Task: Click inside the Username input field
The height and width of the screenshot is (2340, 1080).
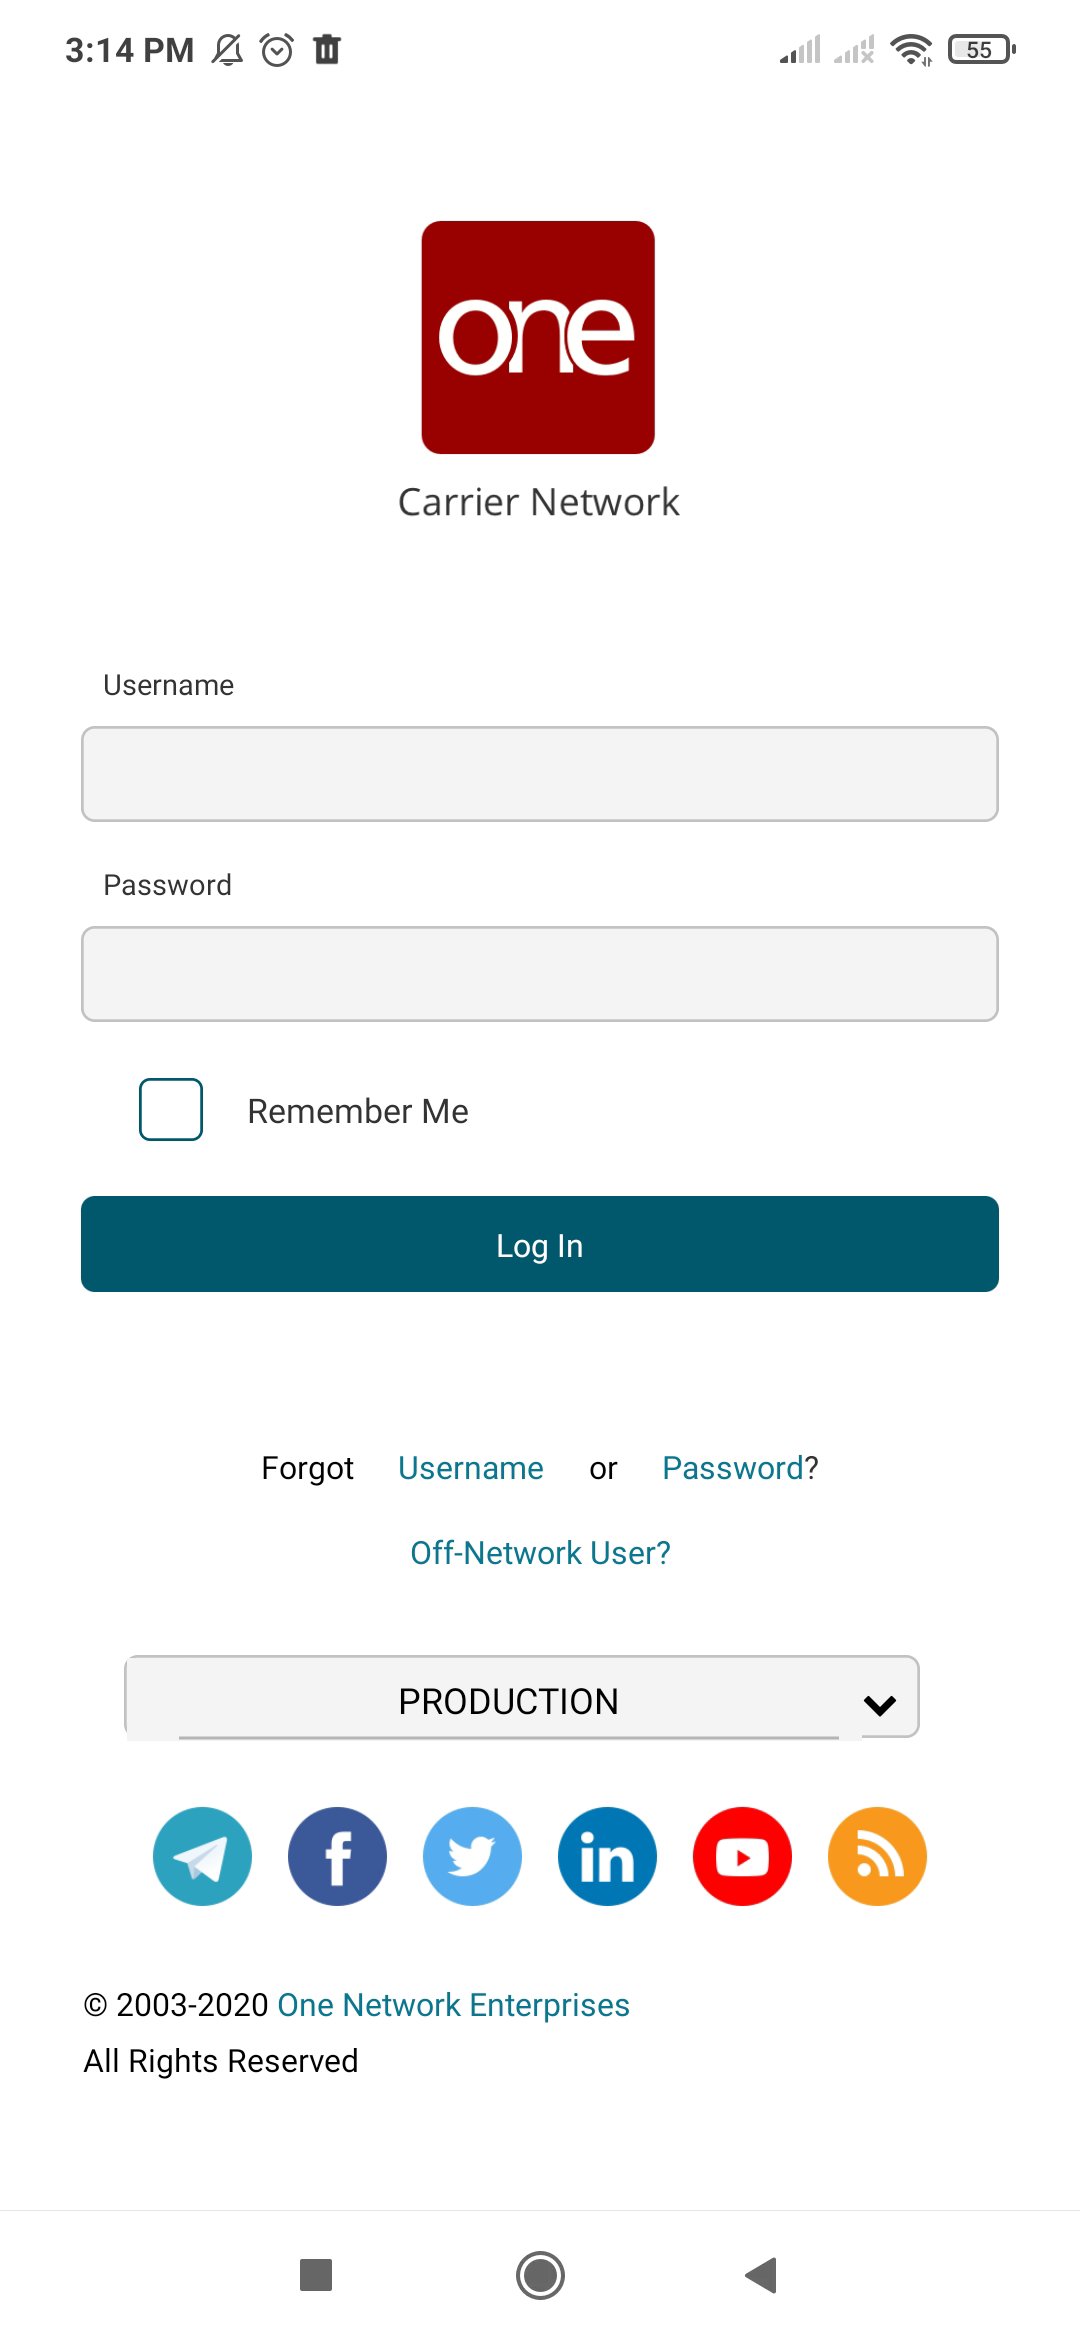Action: coord(539,773)
